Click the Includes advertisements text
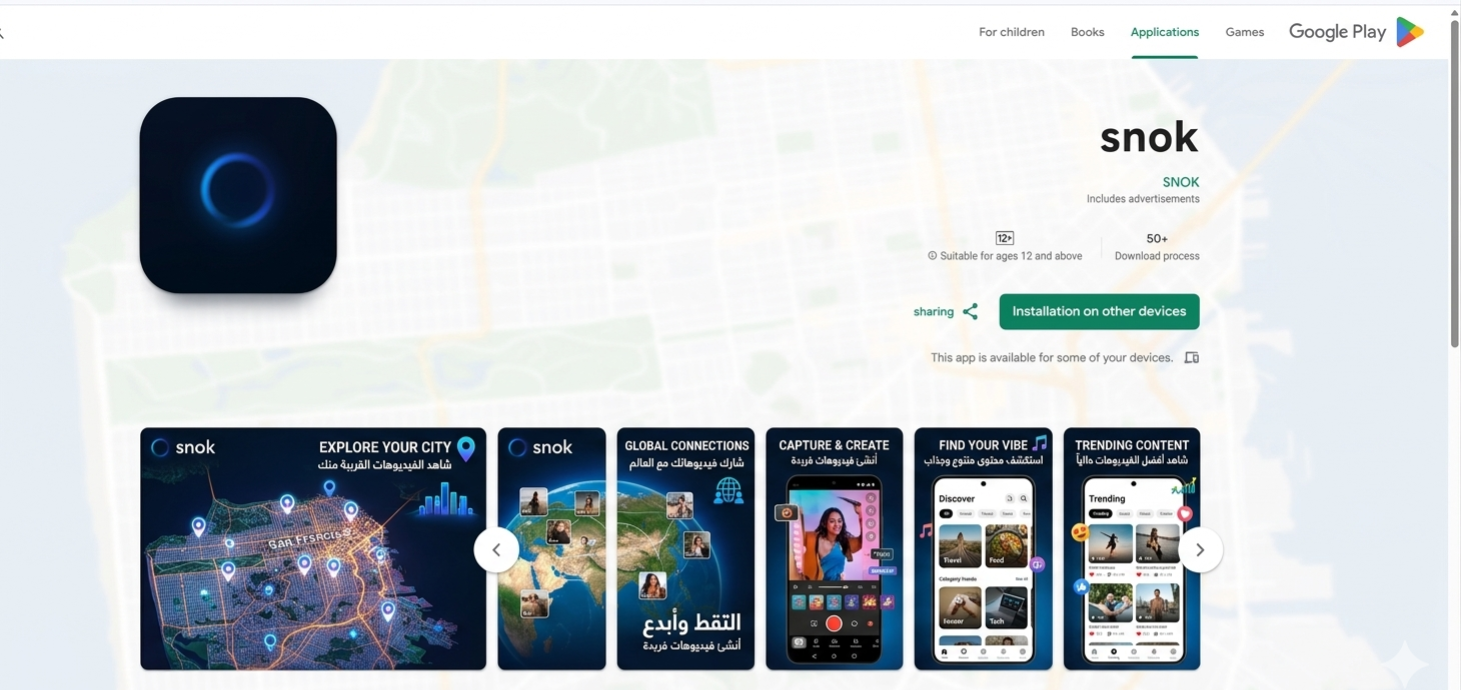 1143,199
